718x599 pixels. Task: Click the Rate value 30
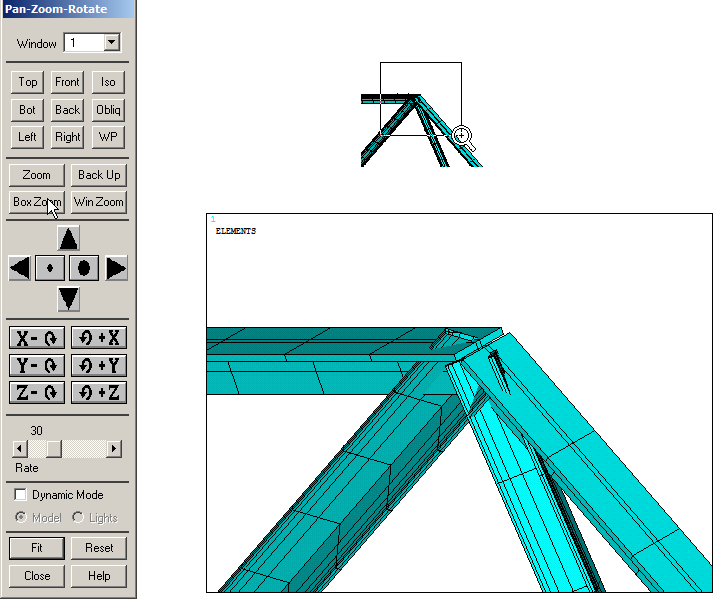tap(37, 430)
